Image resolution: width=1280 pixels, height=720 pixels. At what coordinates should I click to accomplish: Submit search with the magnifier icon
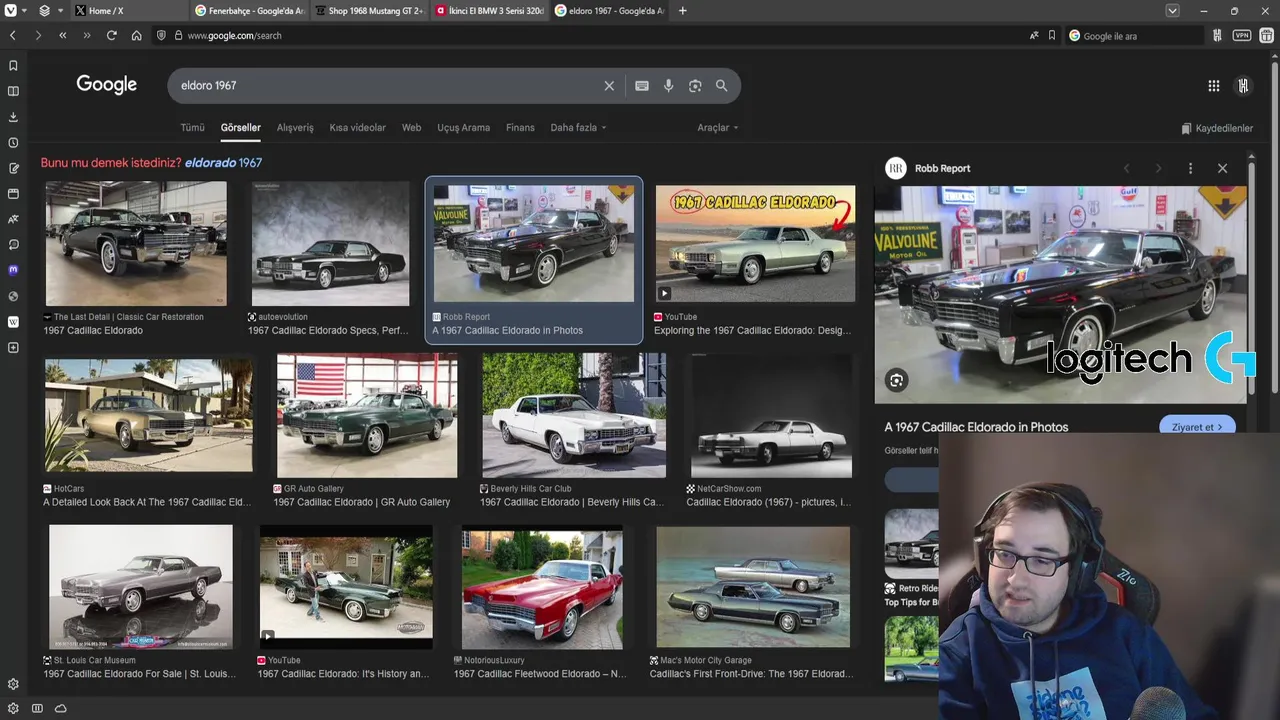pyautogui.click(x=721, y=86)
